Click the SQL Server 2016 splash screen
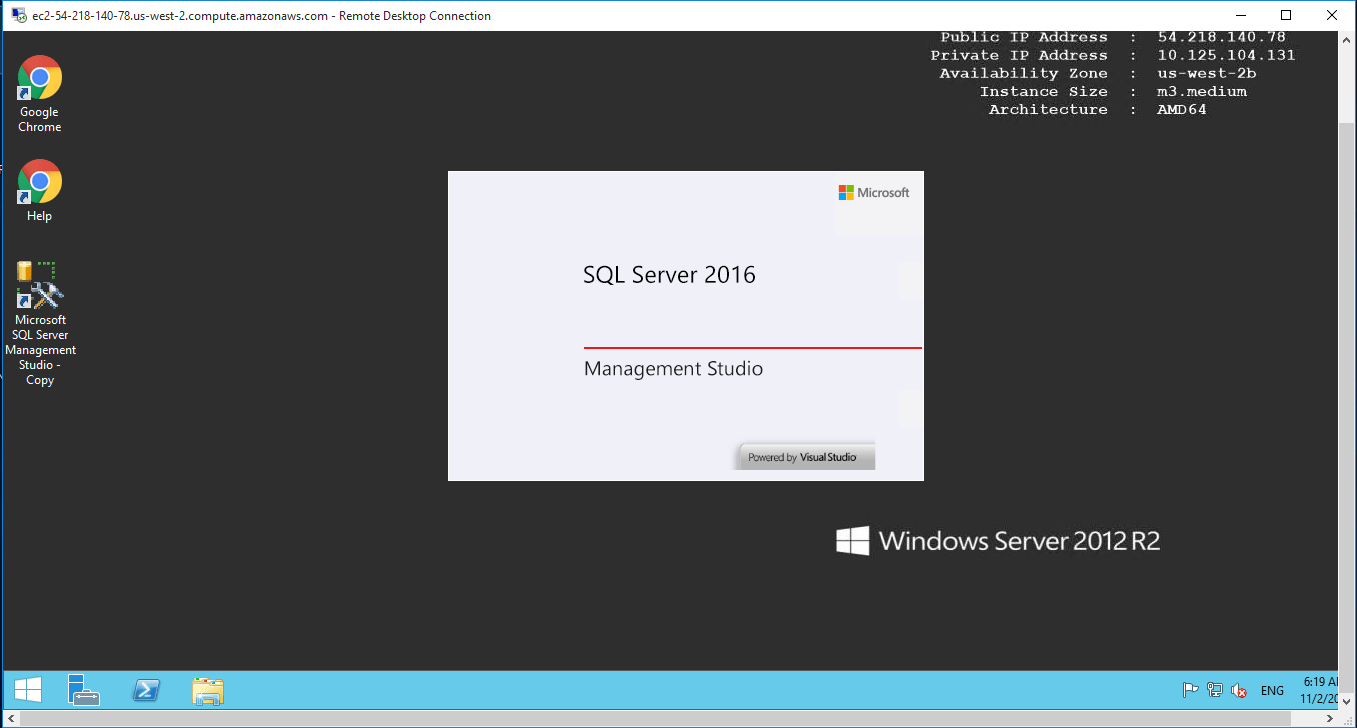This screenshot has height=728, width=1357. click(x=685, y=325)
